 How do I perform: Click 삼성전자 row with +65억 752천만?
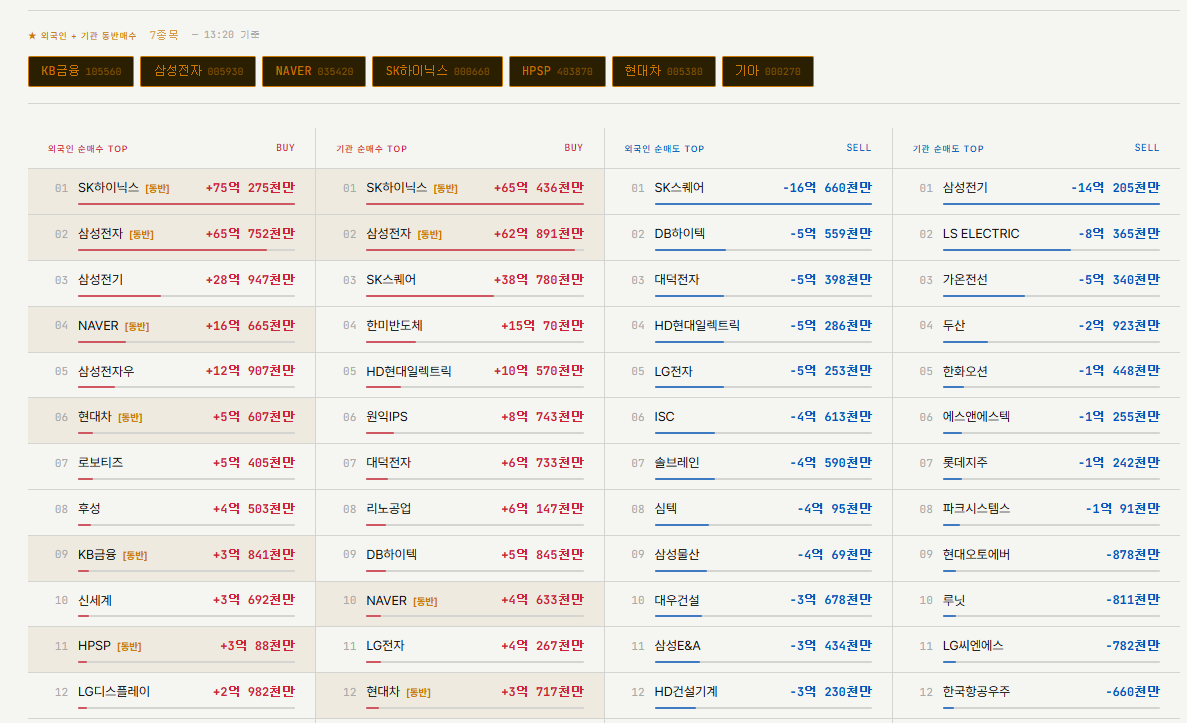pos(172,238)
